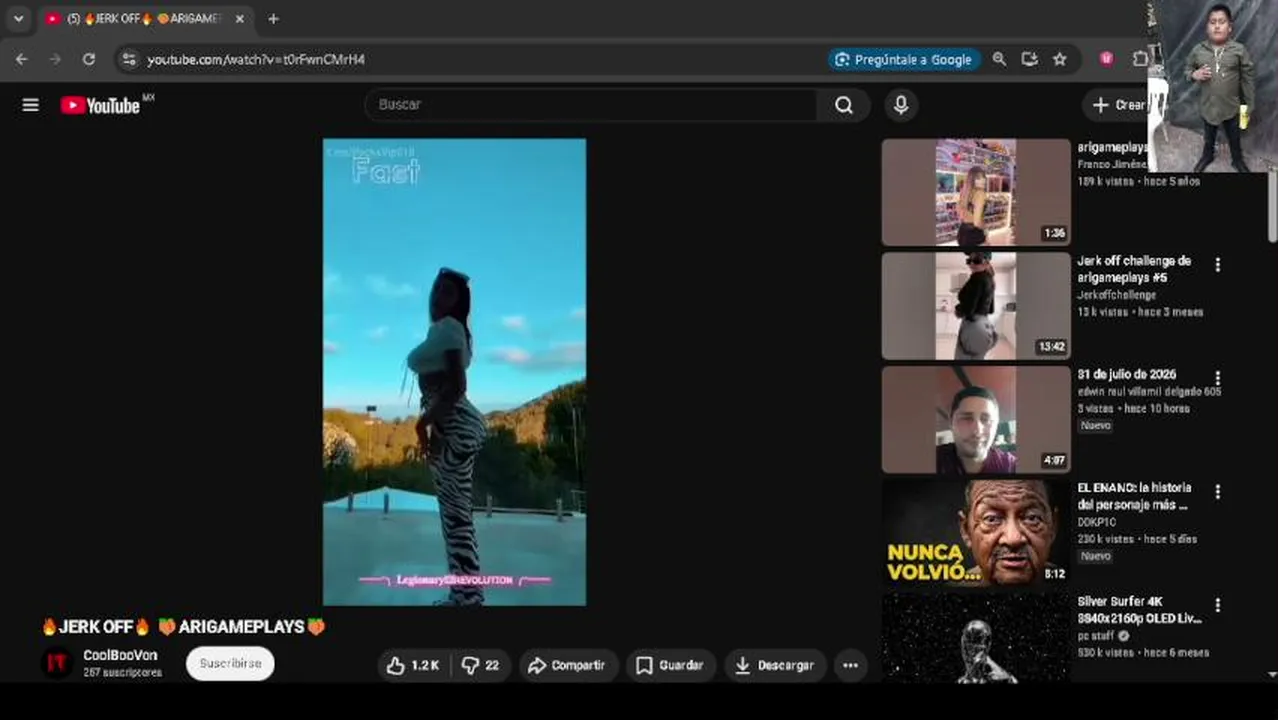This screenshot has width=1278, height=720.
Task: Dislike the video with thumbs down
Action: tap(481, 665)
